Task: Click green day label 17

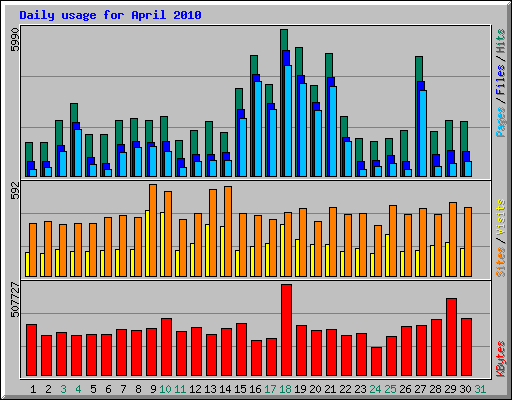Action: [270, 389]
